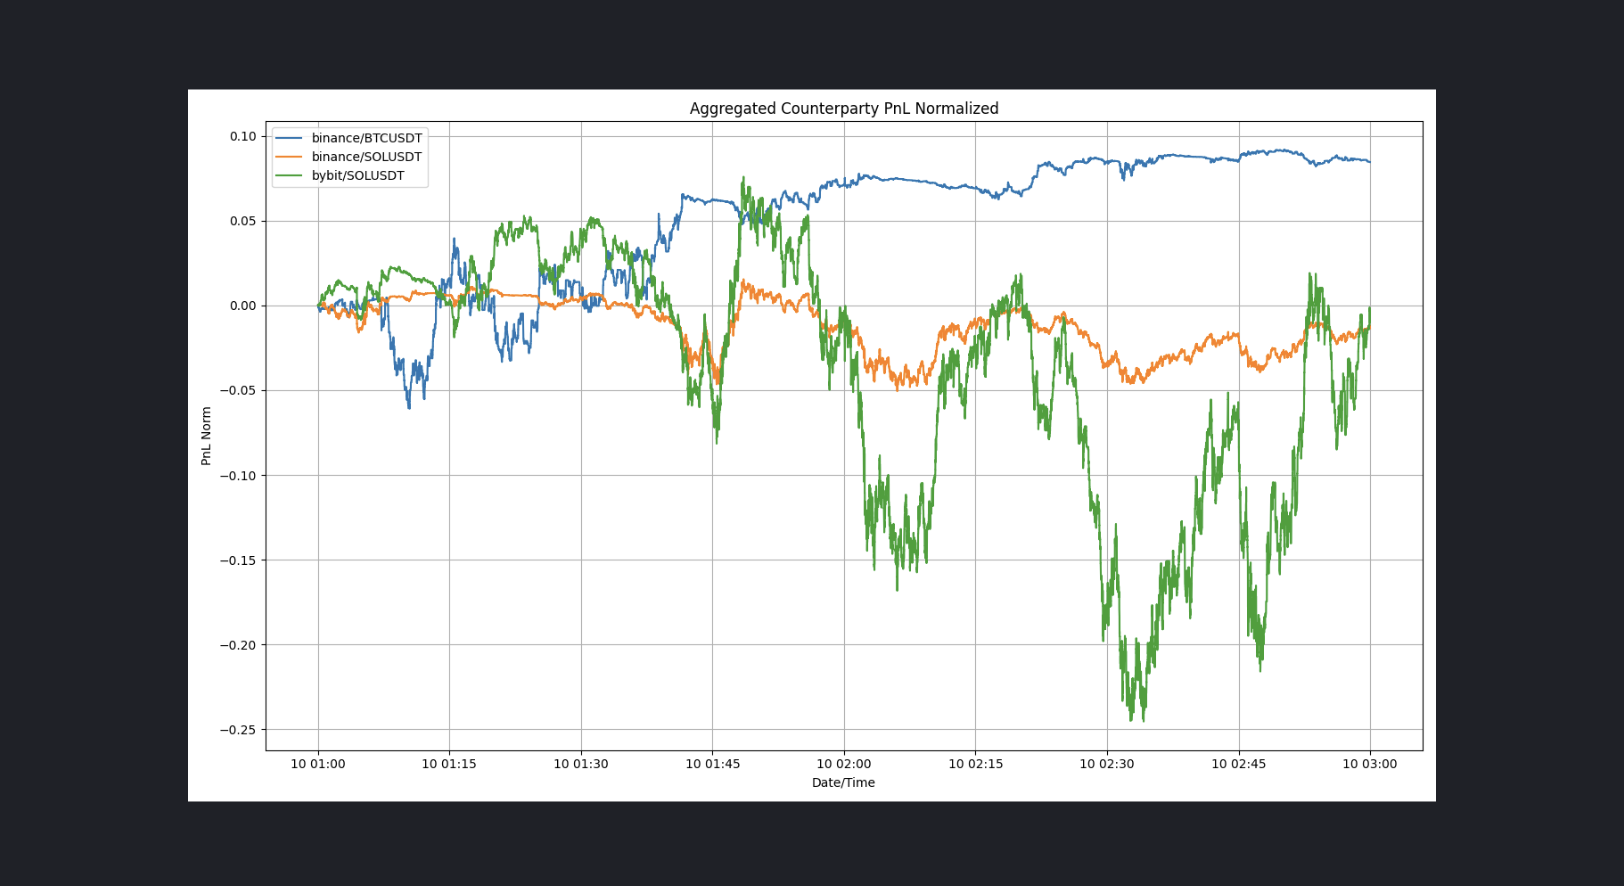This screenshot has height=886, width=1624.
Task: Click the 0.00 y-axis tick label
Action: click(x=243, y=306)
